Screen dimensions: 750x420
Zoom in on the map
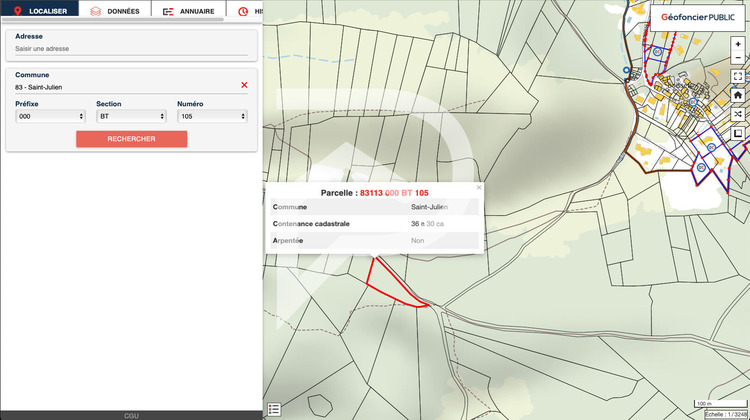(738, 44)
